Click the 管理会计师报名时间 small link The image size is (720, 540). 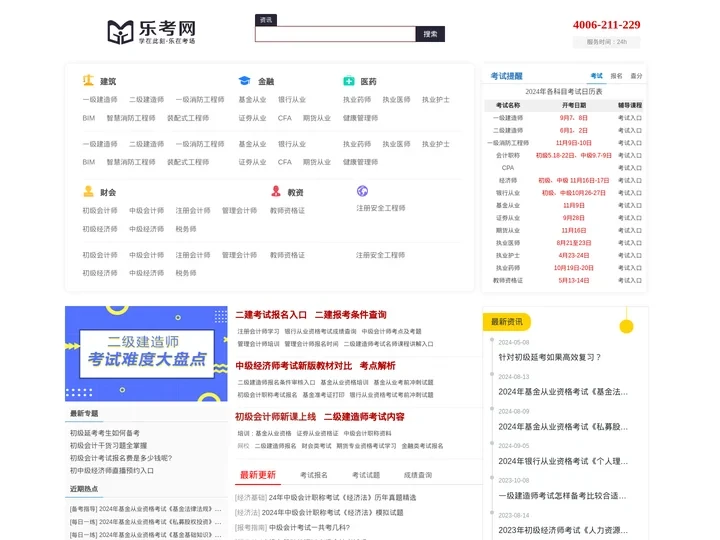311,344
